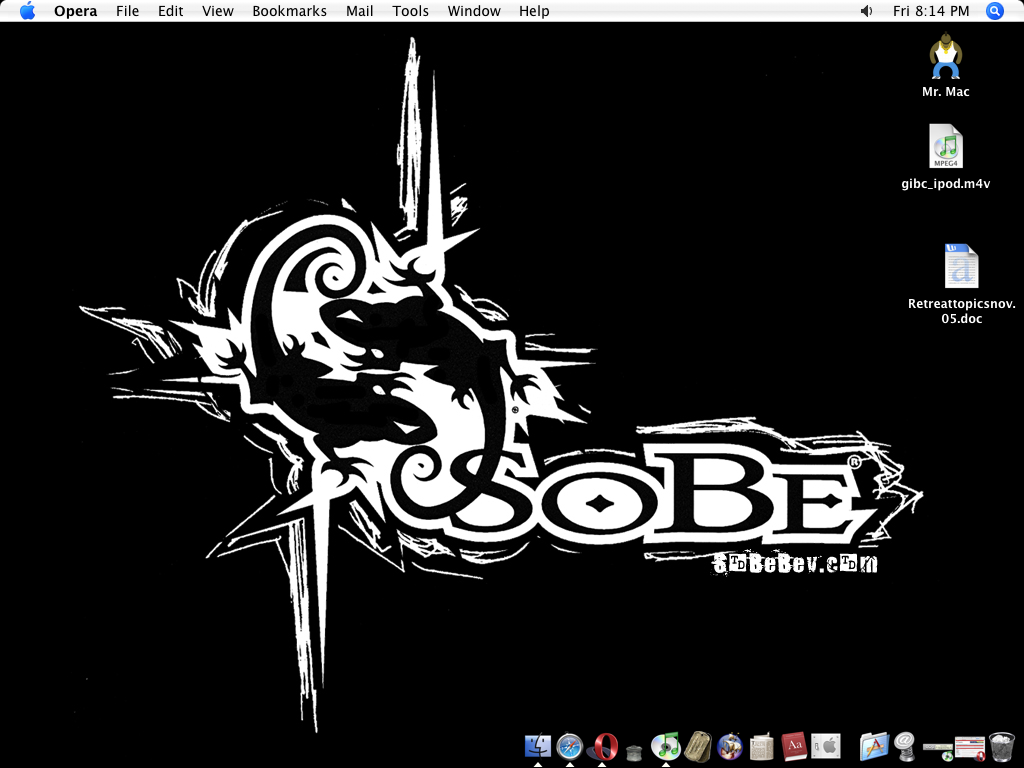
Task: Click the gibc_ipod.m4v file name label
Action: tap(946, 184)
